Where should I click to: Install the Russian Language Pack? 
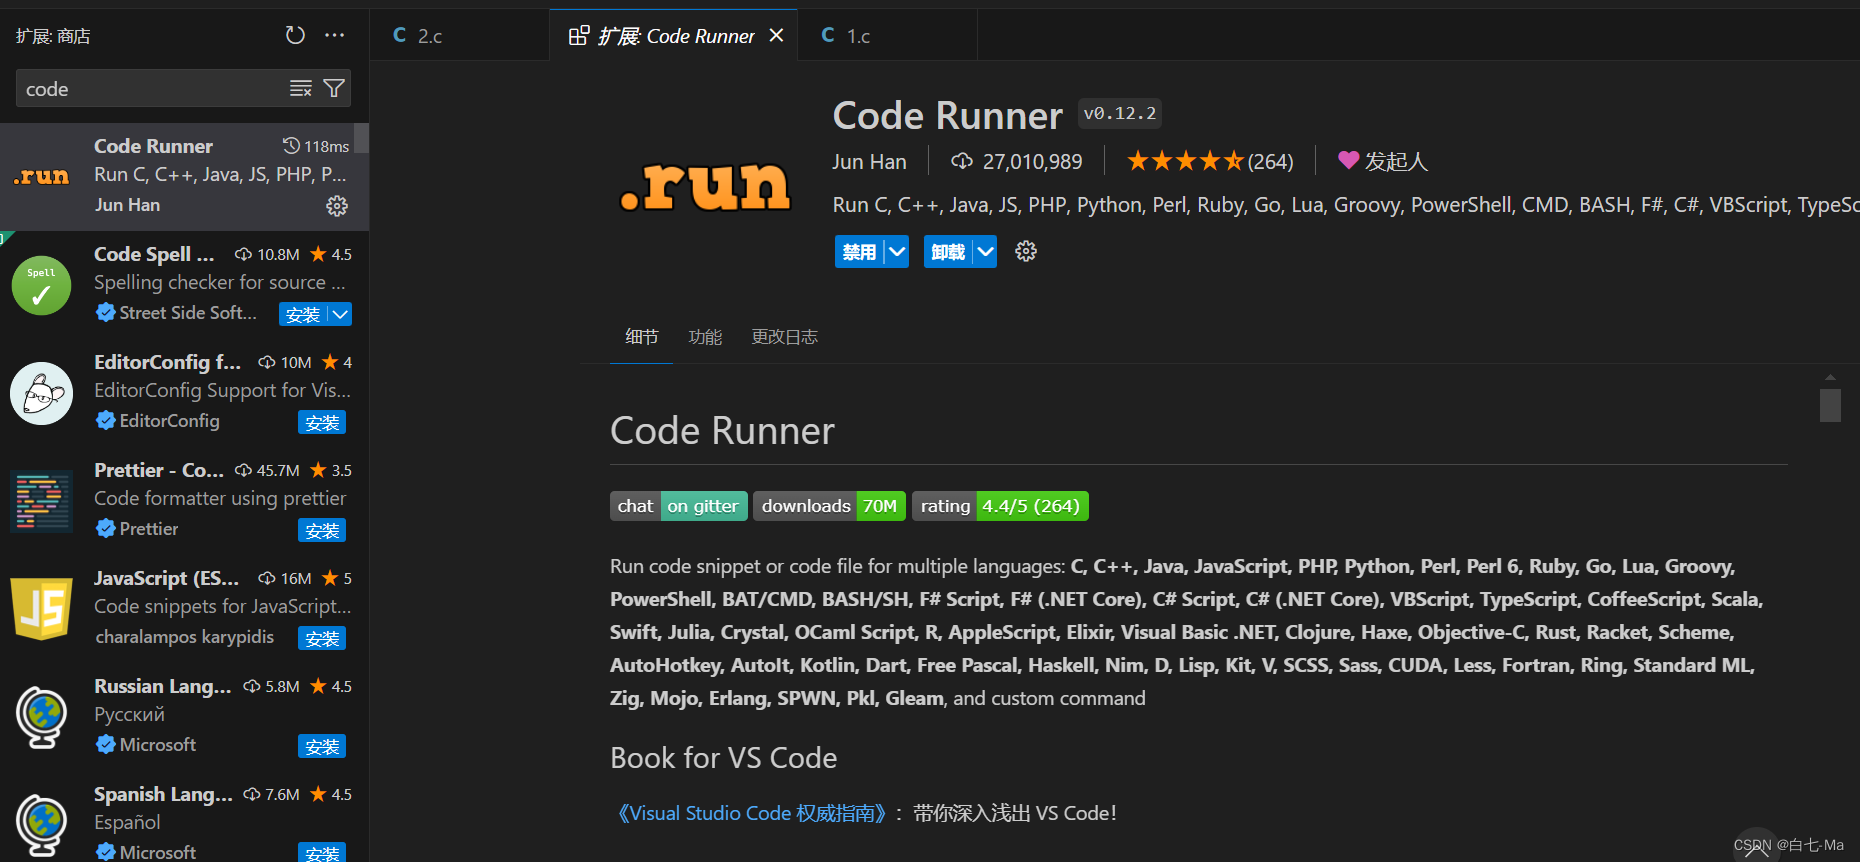(322, 746)
